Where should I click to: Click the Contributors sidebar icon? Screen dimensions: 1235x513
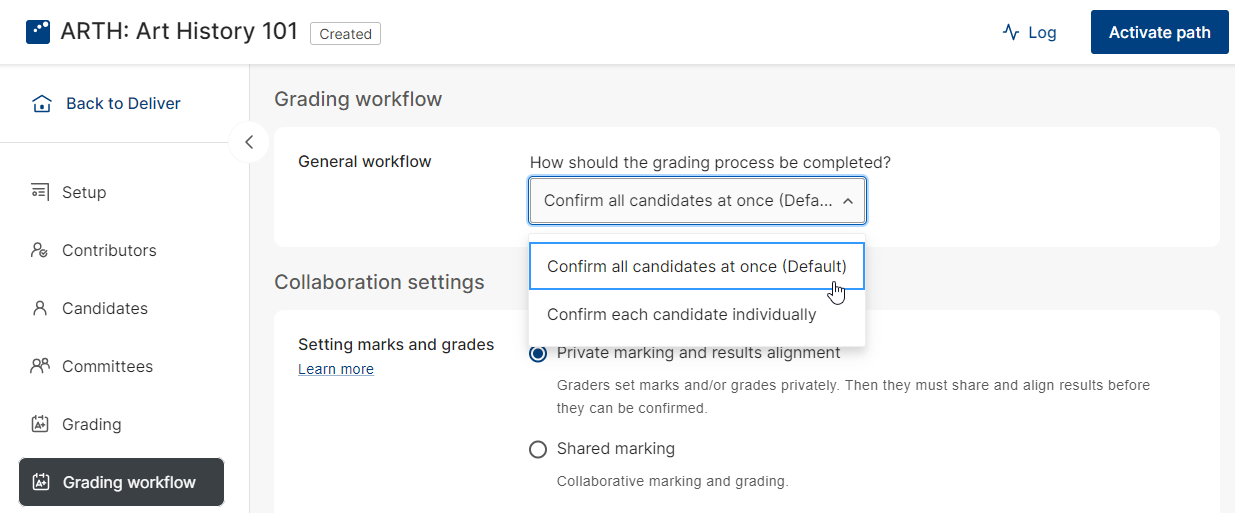point(40,250)
